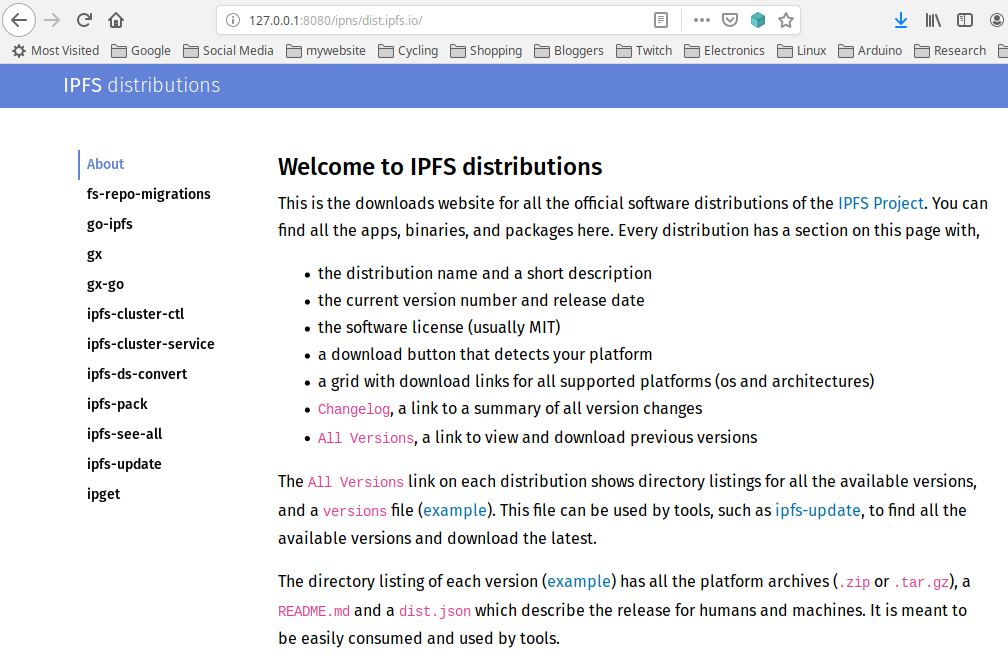This screenshot has height=664, width=1008.
Task: Show site information for 127.0.0.1
Action: 233,21
